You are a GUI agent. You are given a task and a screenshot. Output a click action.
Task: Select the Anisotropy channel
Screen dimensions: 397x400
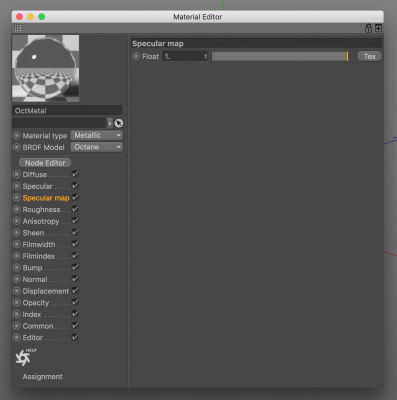[41, 221]
